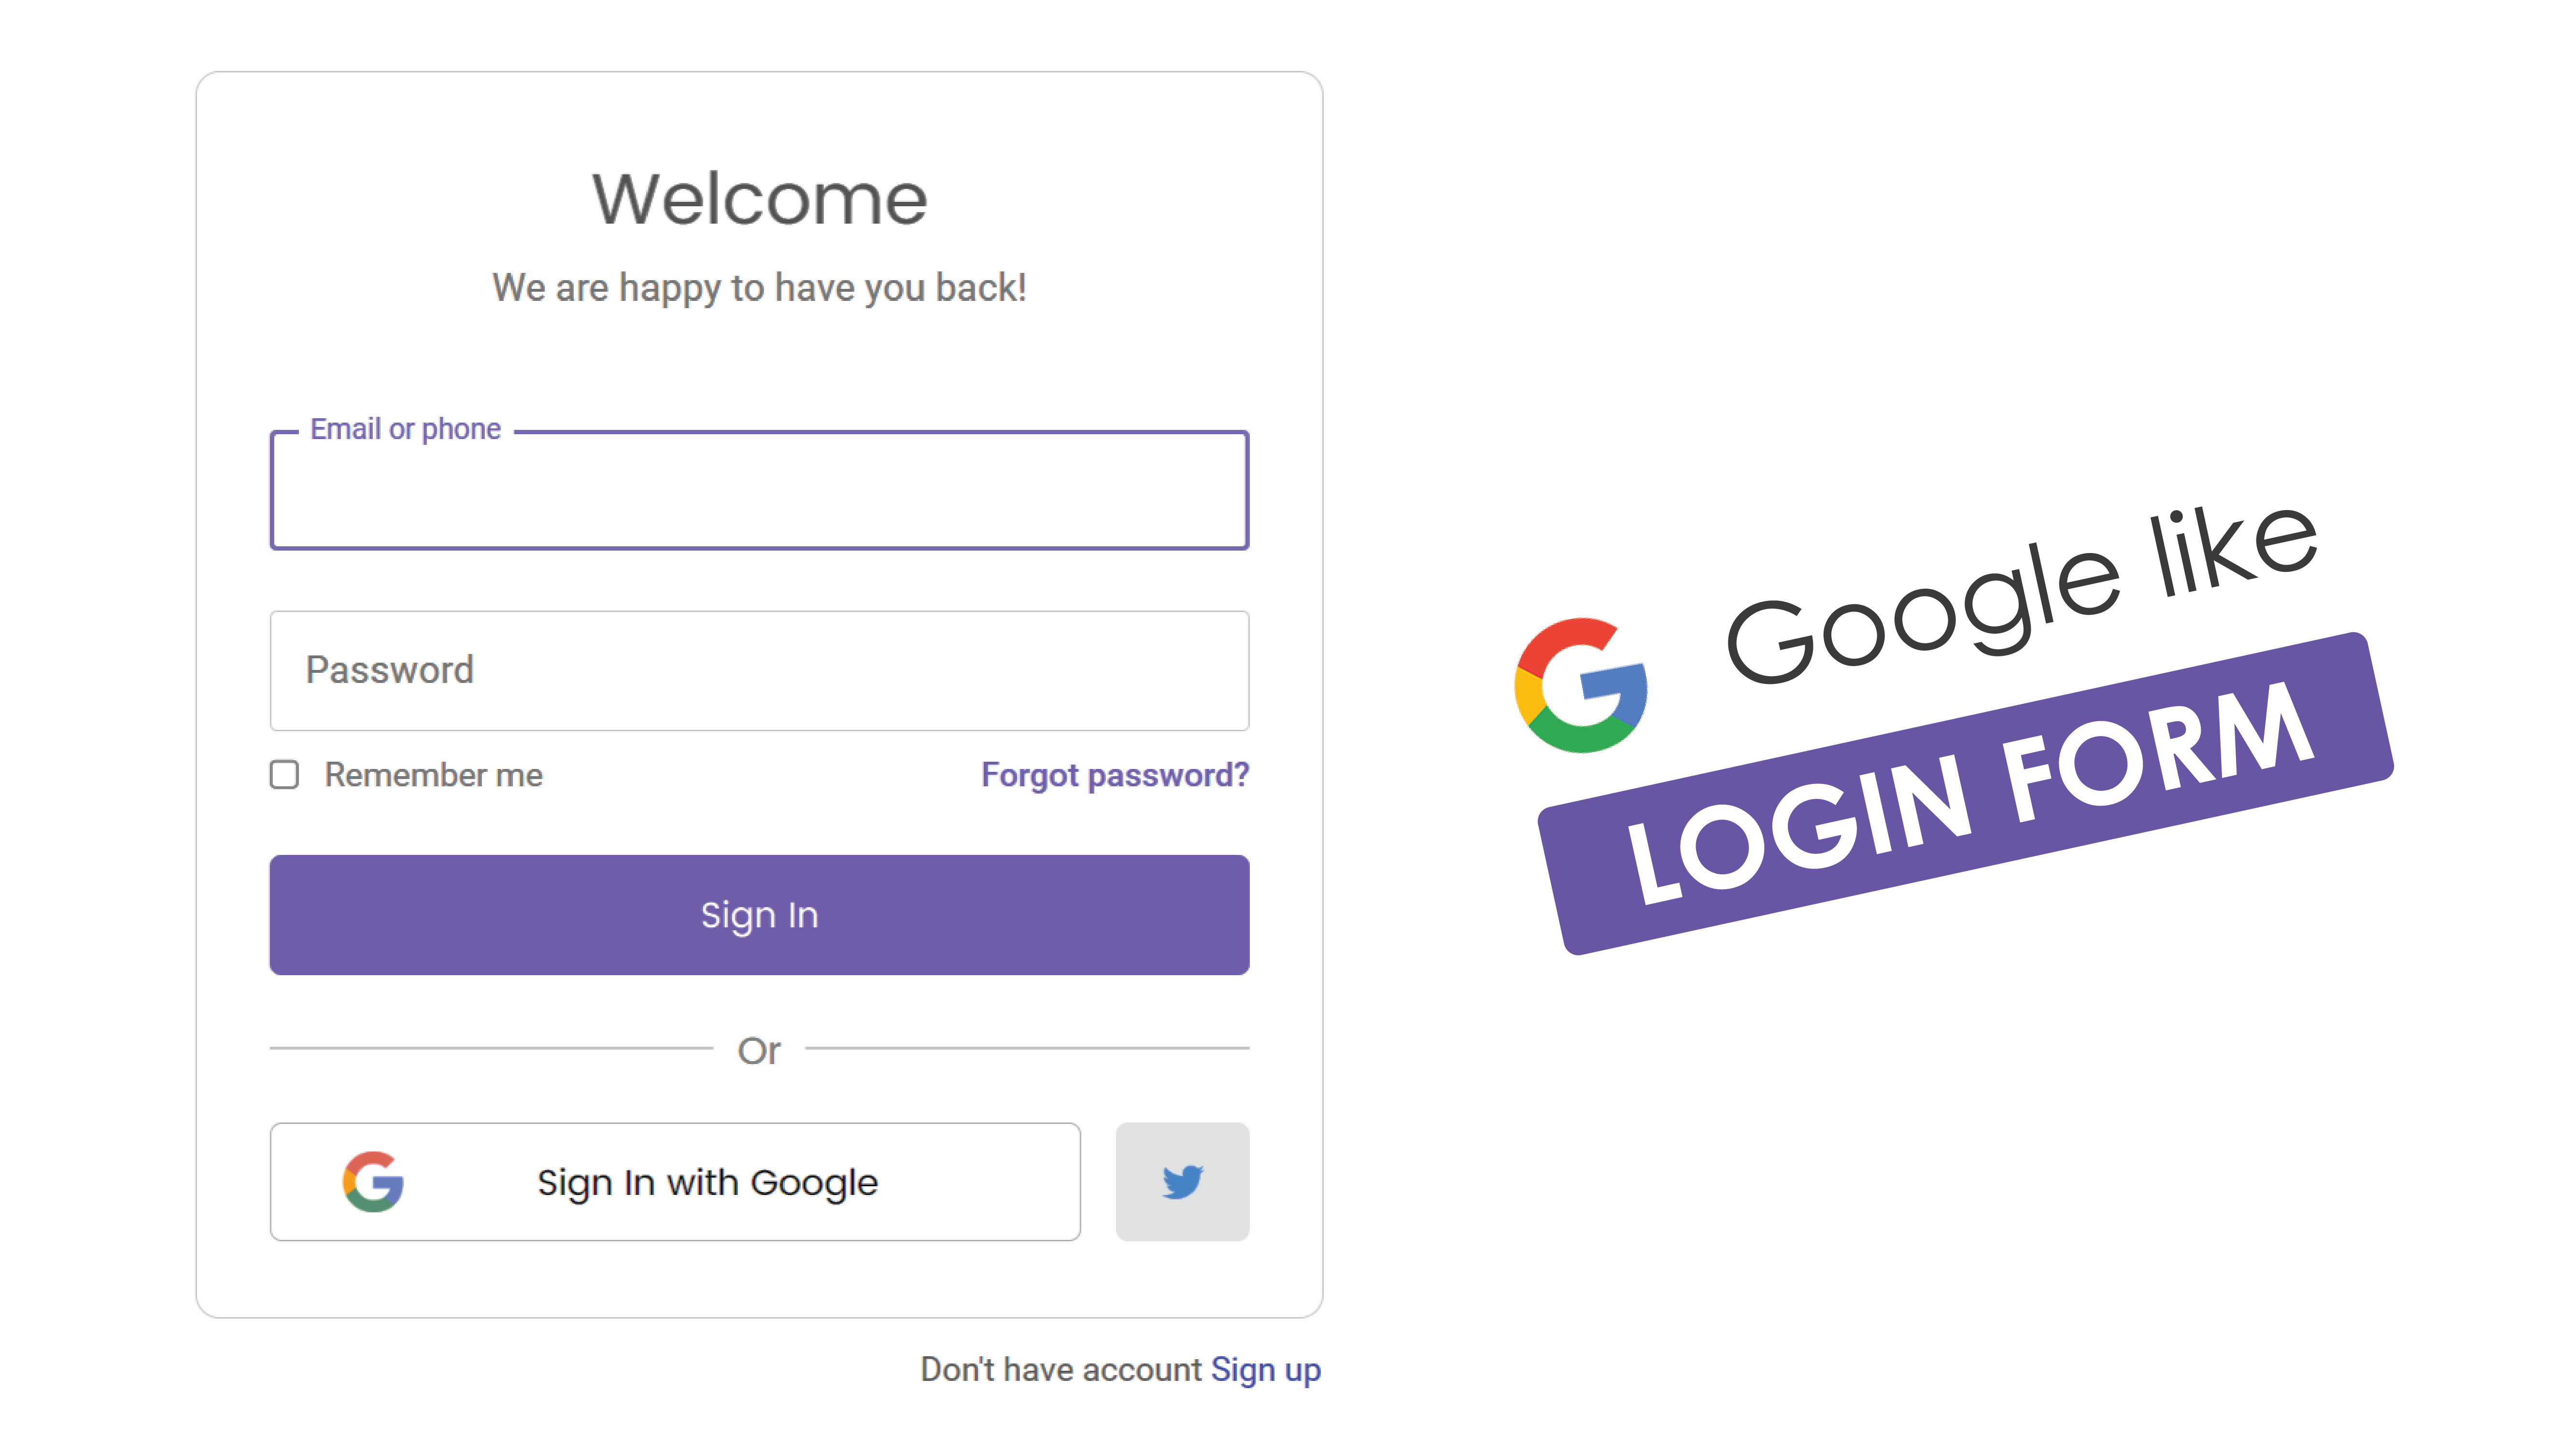Click the Twitter bird icon button

click(x=1182, y=1181)
